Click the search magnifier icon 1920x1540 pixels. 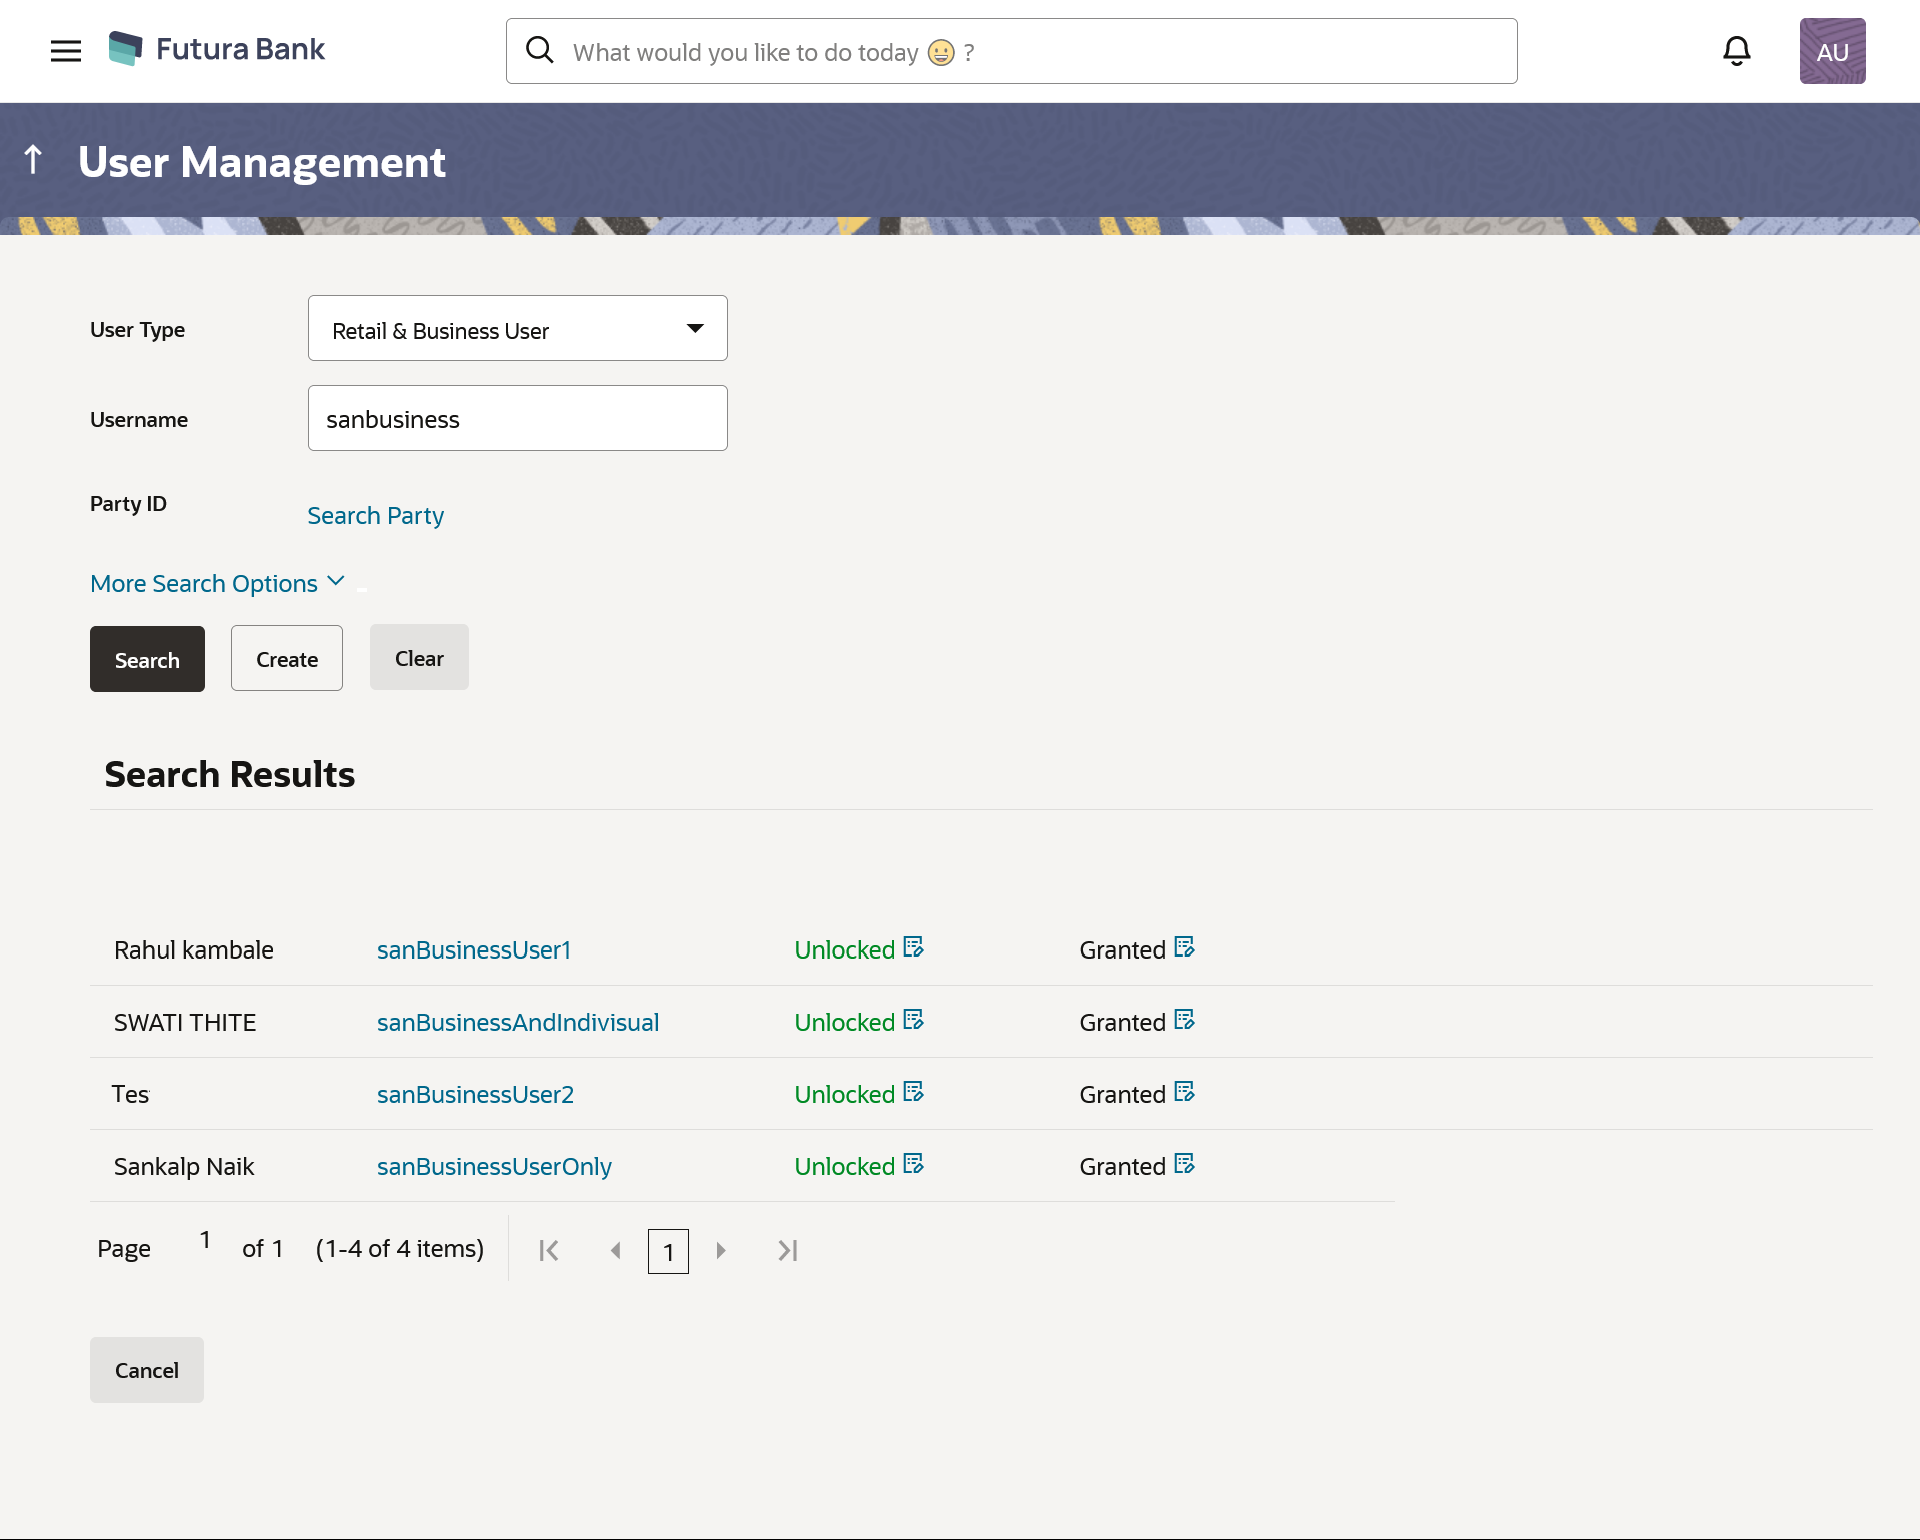[540, 51]
